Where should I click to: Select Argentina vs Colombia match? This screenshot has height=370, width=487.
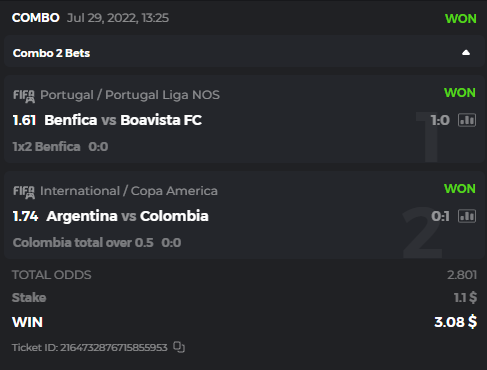point(128,216)
